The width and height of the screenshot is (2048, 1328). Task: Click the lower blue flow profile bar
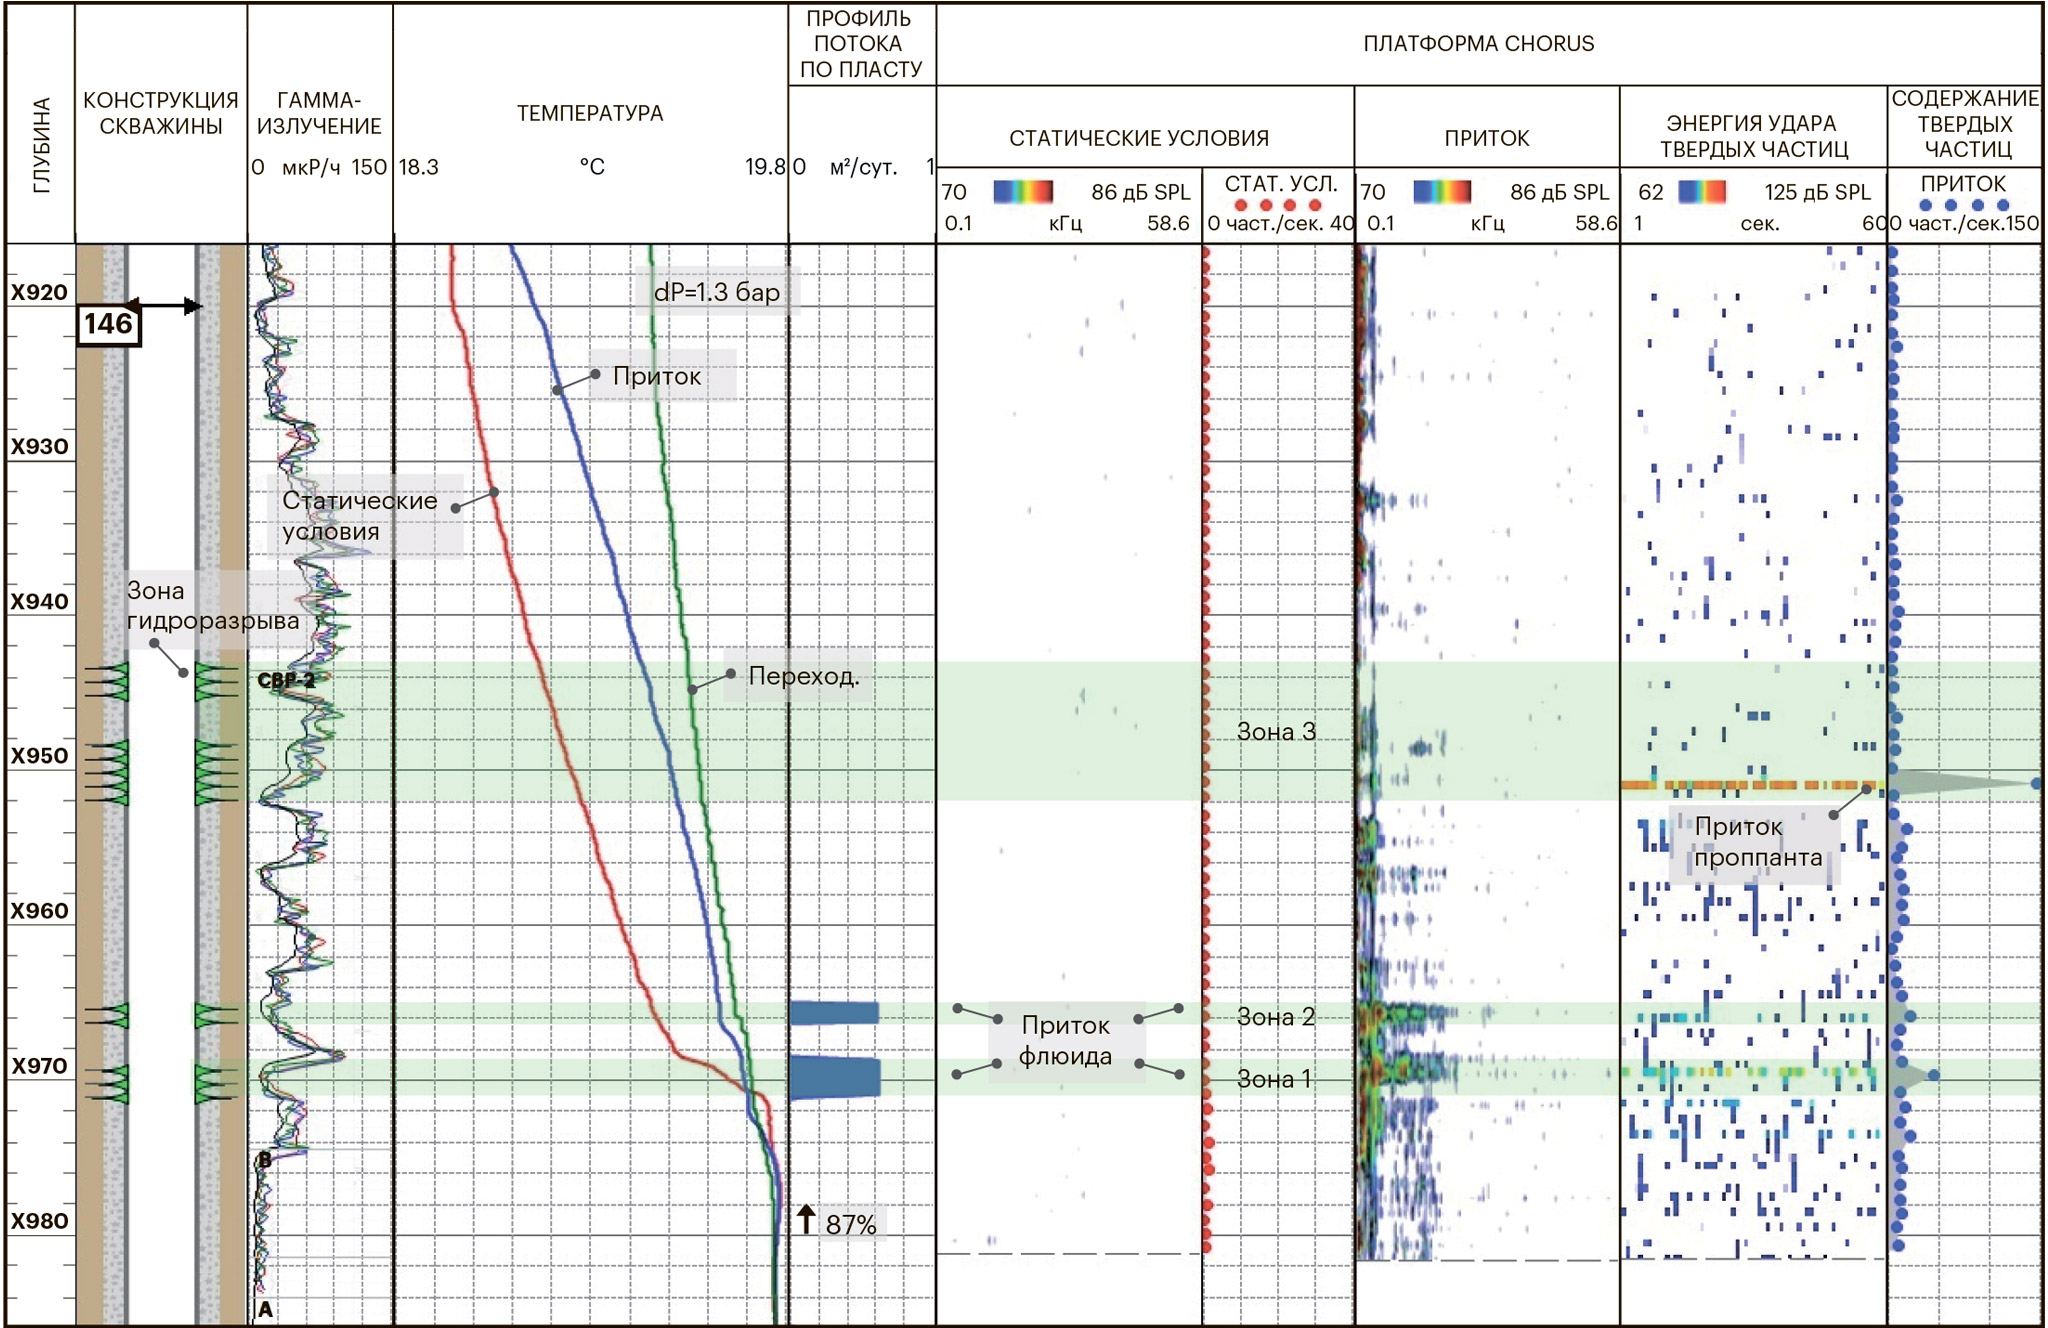835,1077
